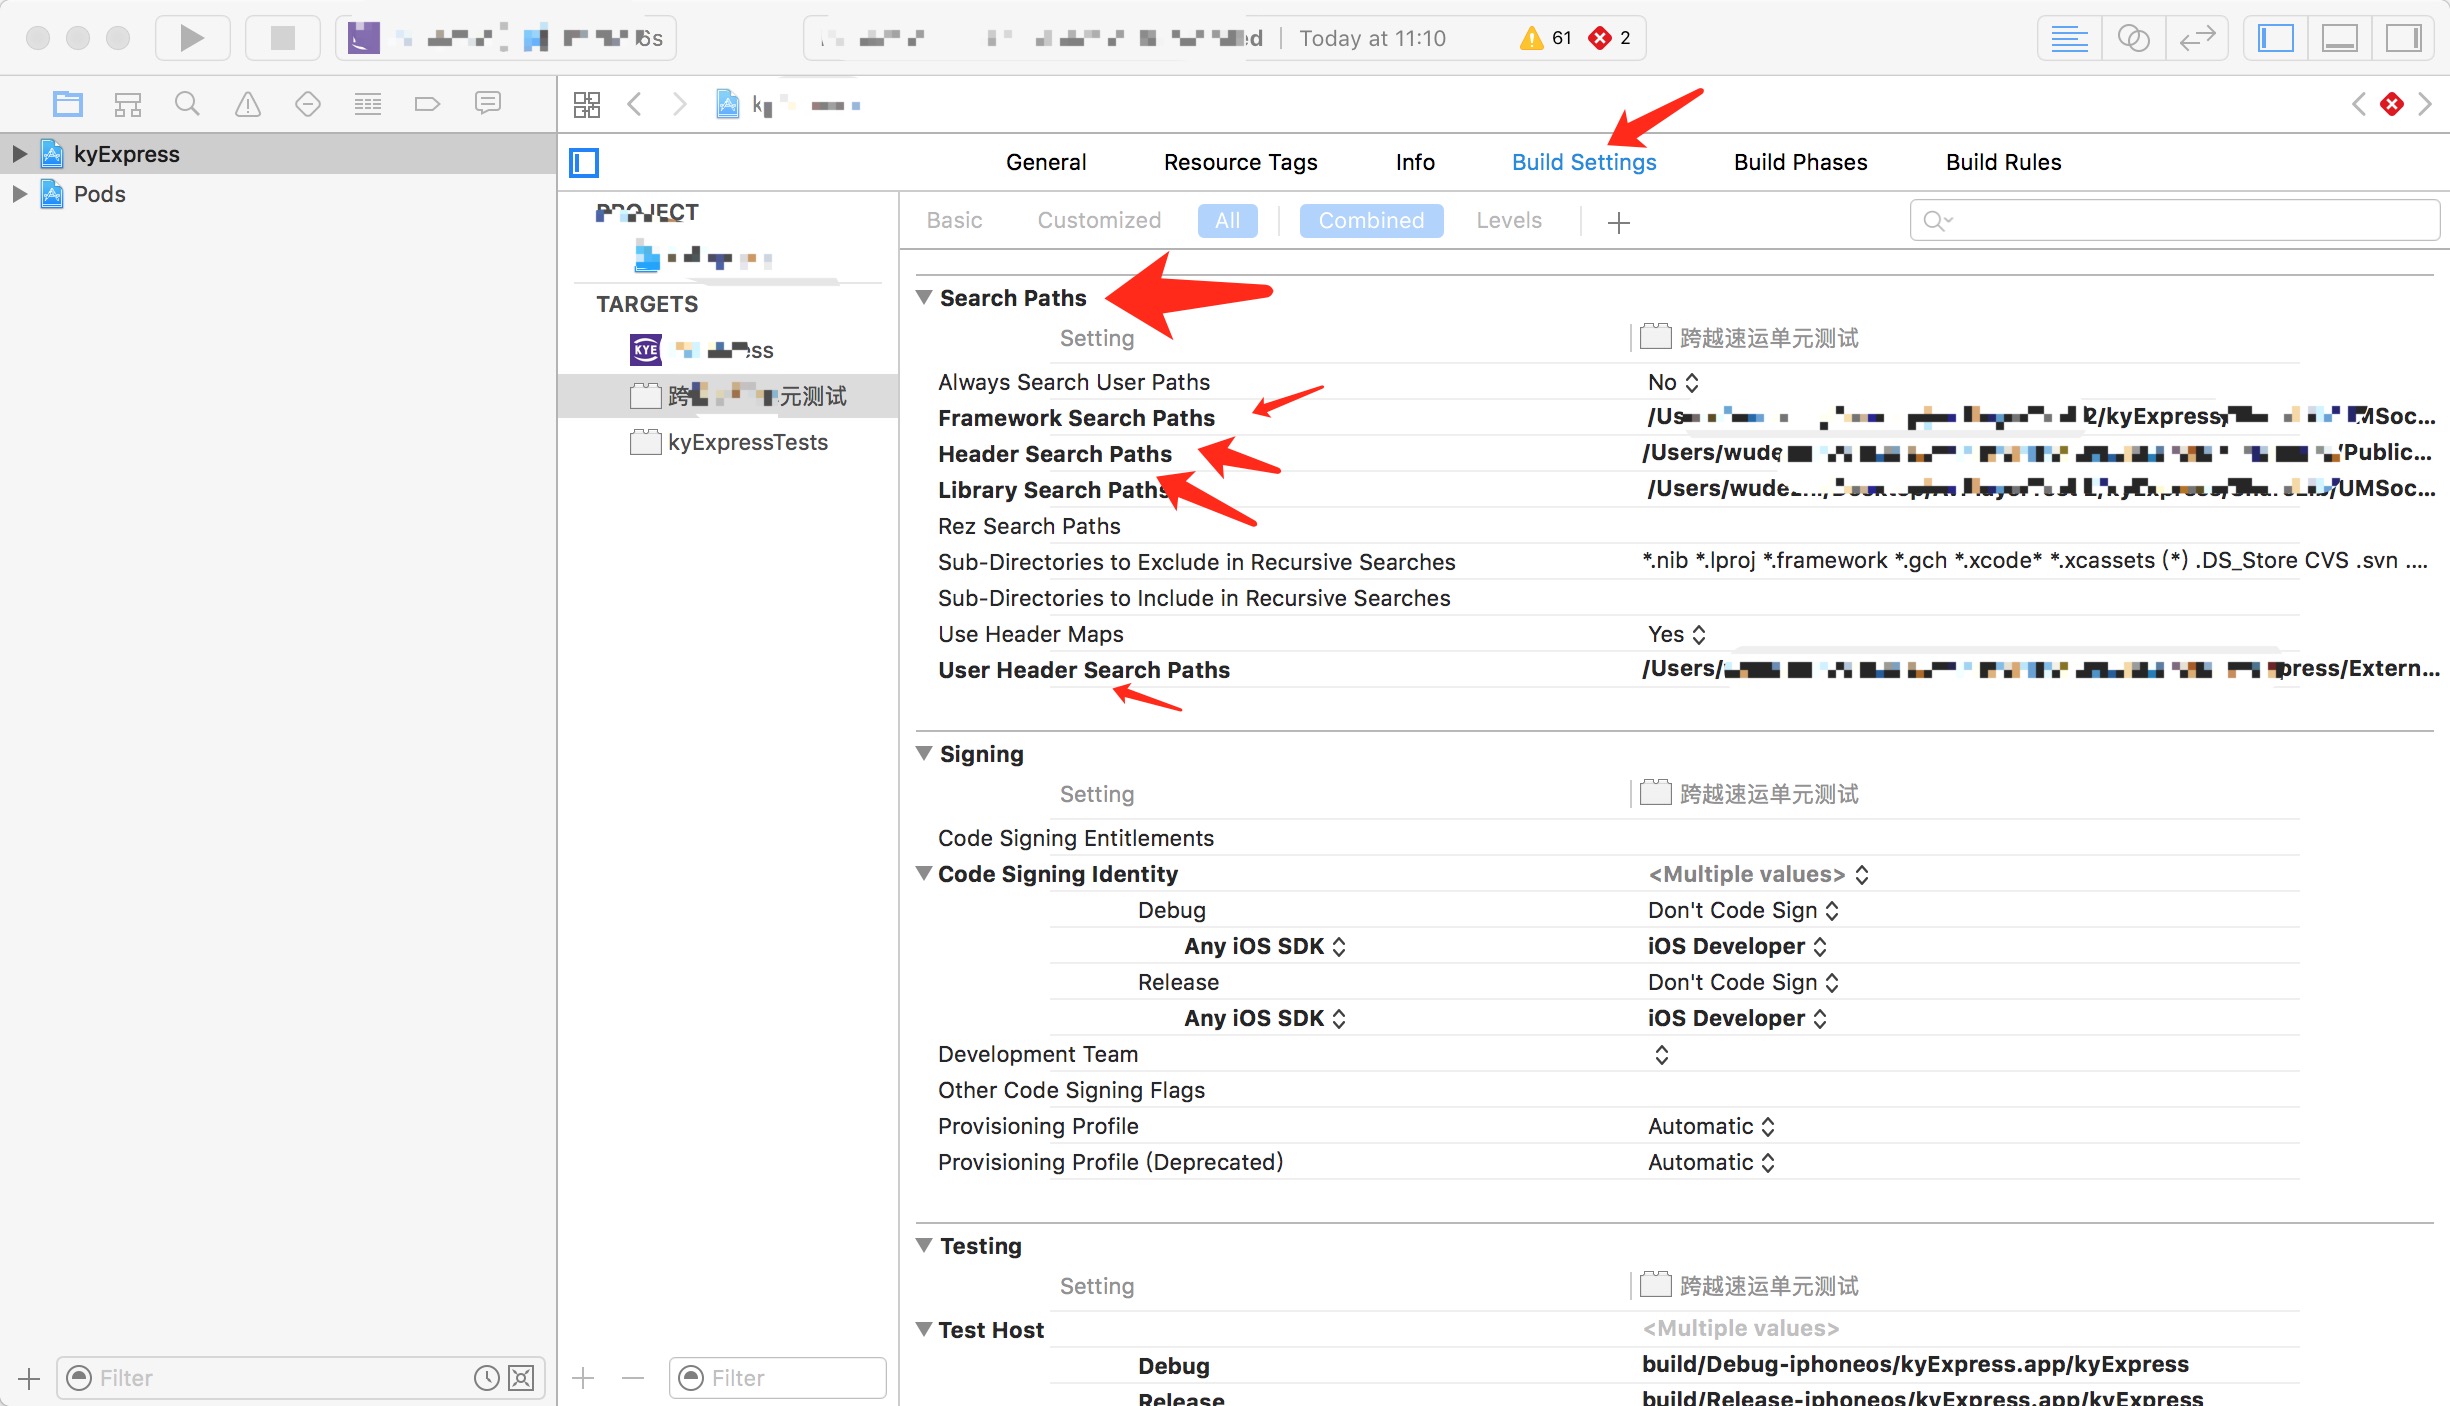
Task: Stop the running build
Action: pyautogui.click(x=283, y=38)
